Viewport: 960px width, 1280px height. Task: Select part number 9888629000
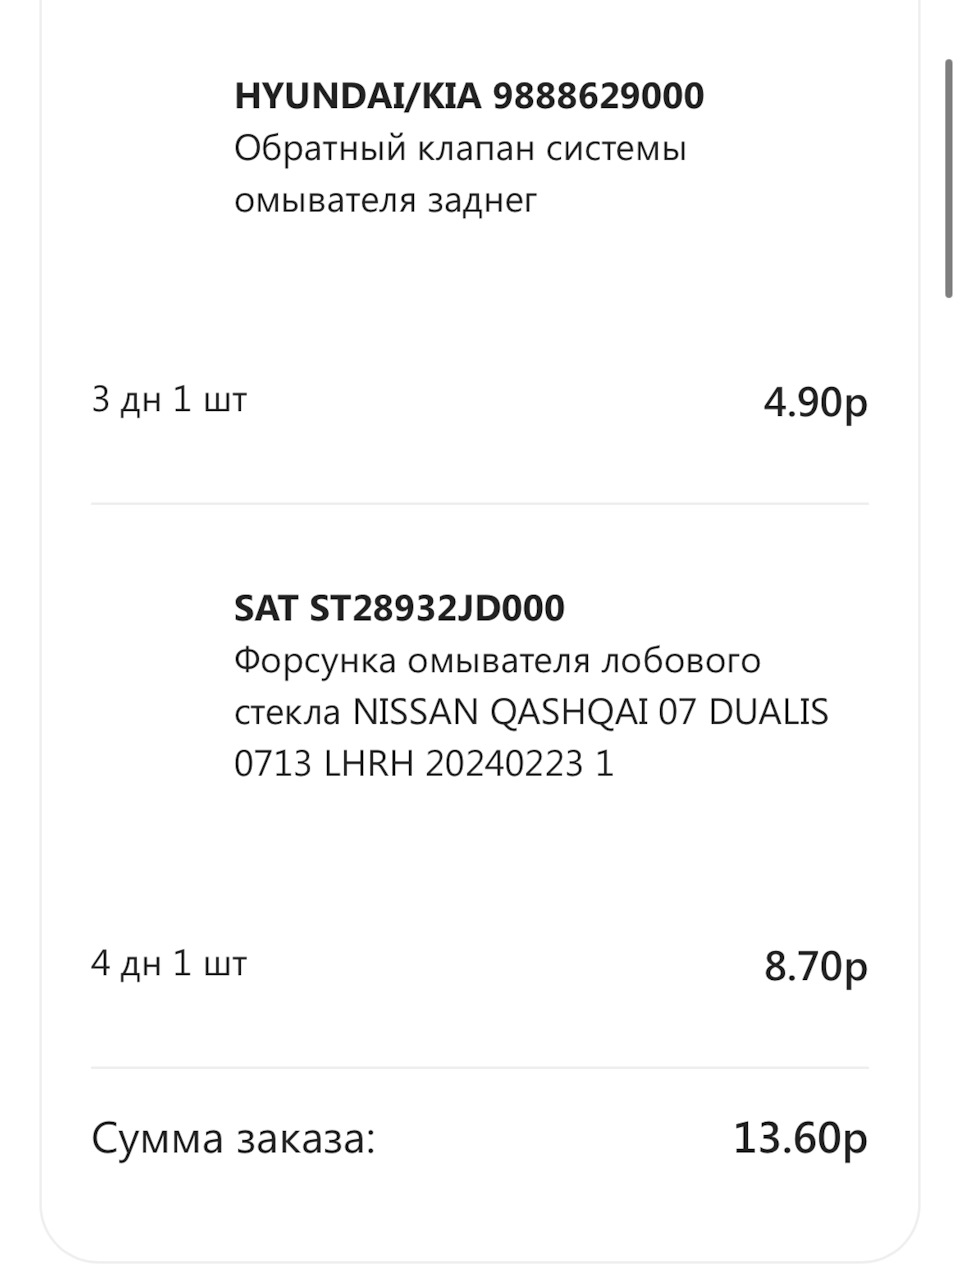598,96
